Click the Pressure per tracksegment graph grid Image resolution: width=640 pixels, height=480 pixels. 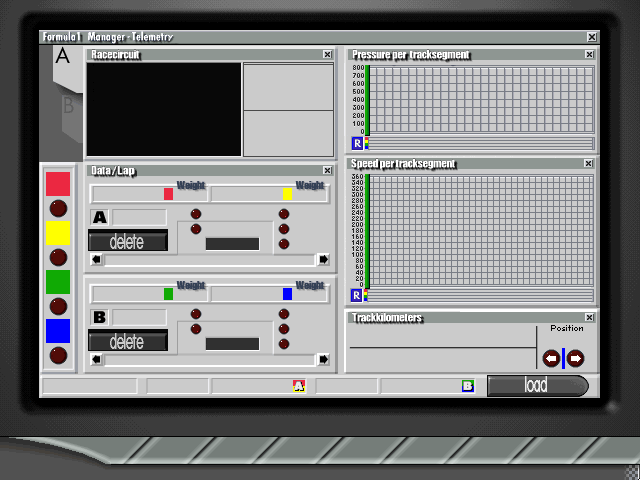[x=482, y=100]
